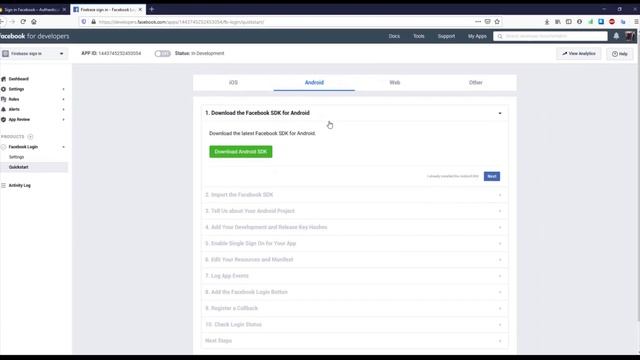
Task: Switch to the iOS platform tab
Action: click(233, 82)
